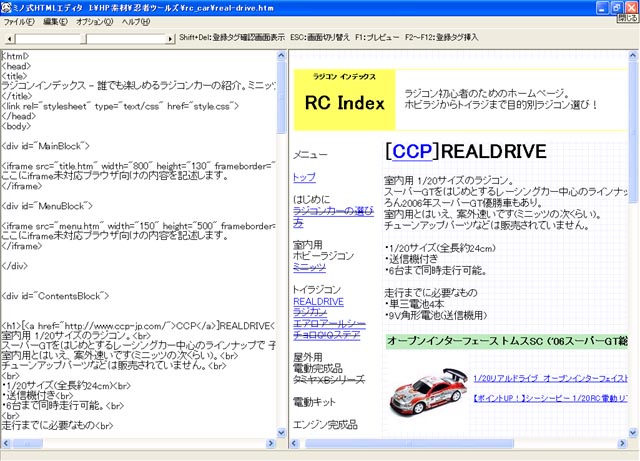This screenshot has width=640, height=461.
Task: Click down arrow of preview pane scrollbar
Action: (633, 432)
